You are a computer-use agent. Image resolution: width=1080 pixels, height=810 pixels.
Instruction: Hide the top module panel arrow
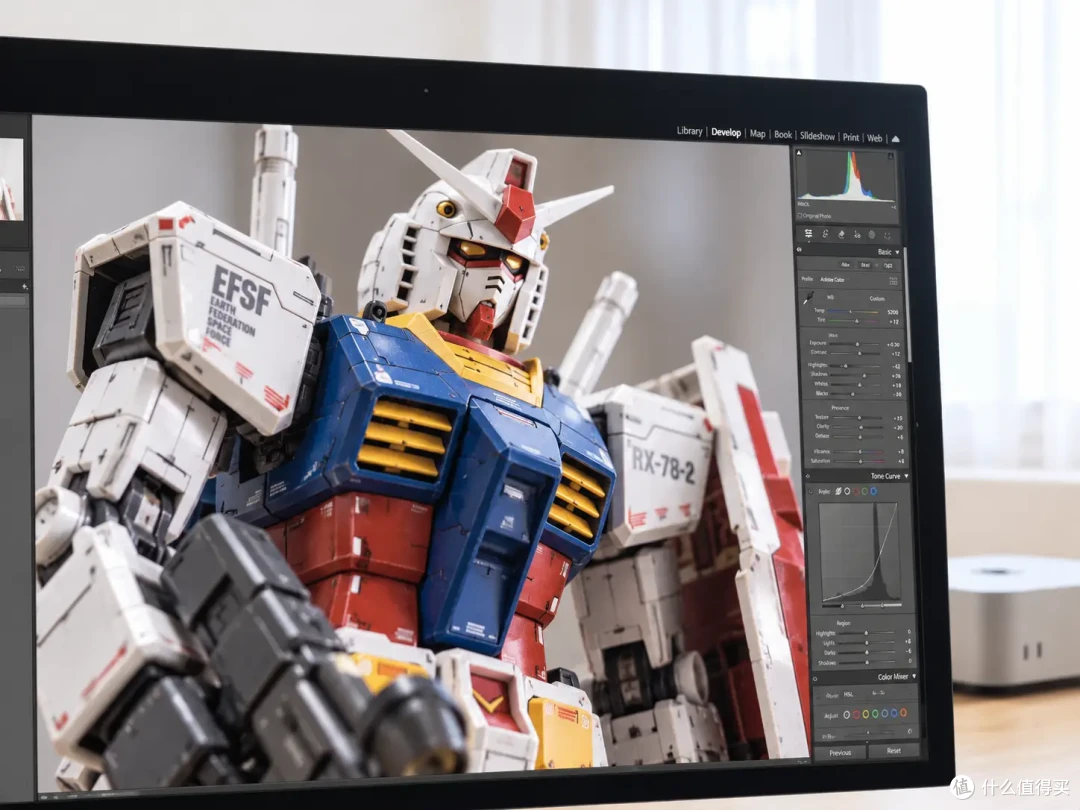click(x=895, y=139)
